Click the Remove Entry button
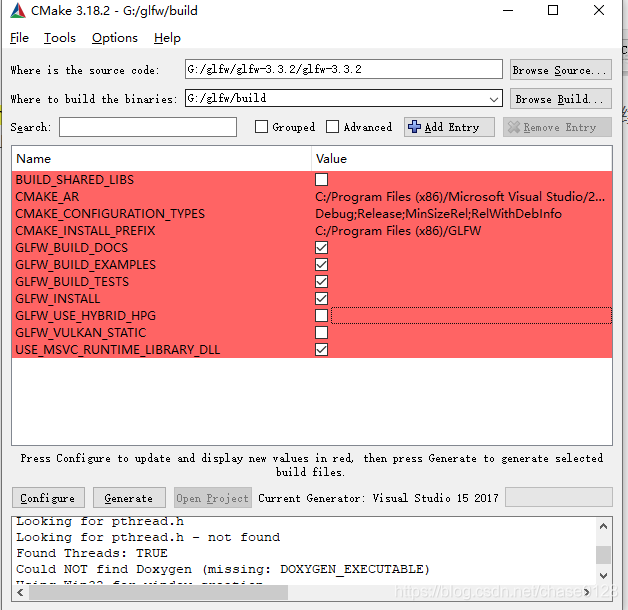This screenshot has width=628, height=610. (x=557, y=127)
